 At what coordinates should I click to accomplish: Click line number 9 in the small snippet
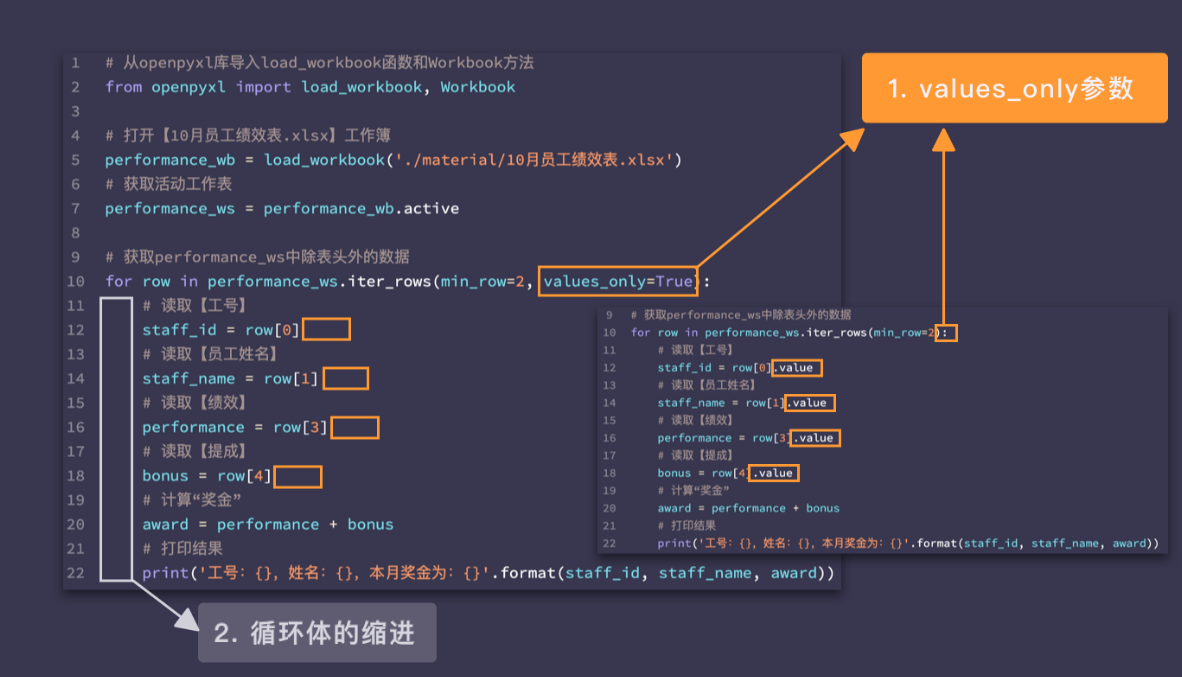pos(609,315)
